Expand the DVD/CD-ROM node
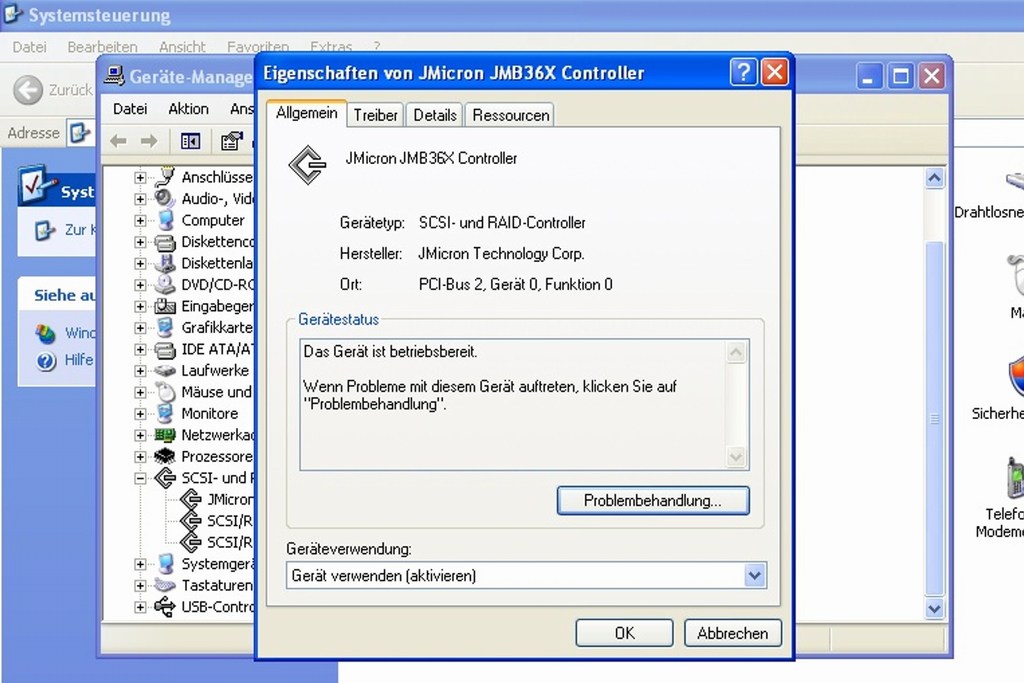The height and width of the screenshot is (683, 1024). (x=140, y=285)
